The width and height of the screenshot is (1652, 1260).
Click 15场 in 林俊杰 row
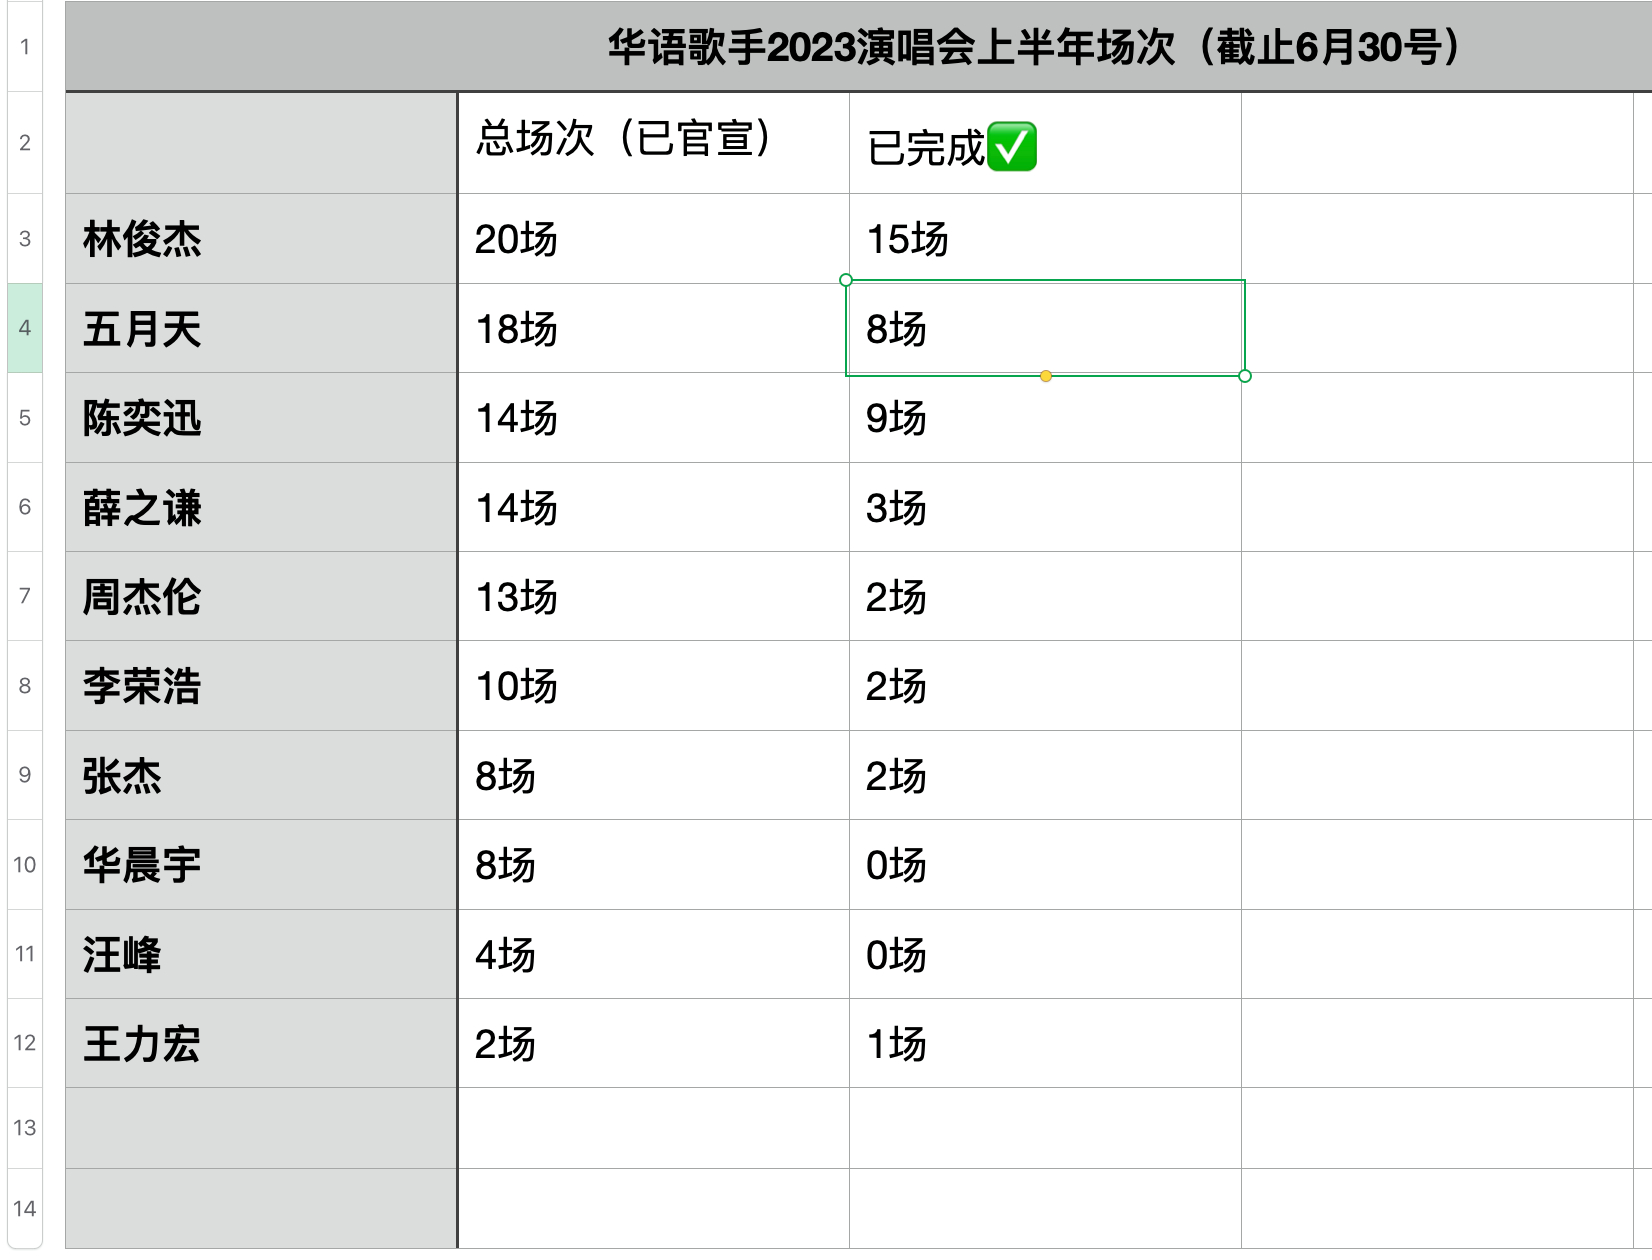tap(1045, 239)
